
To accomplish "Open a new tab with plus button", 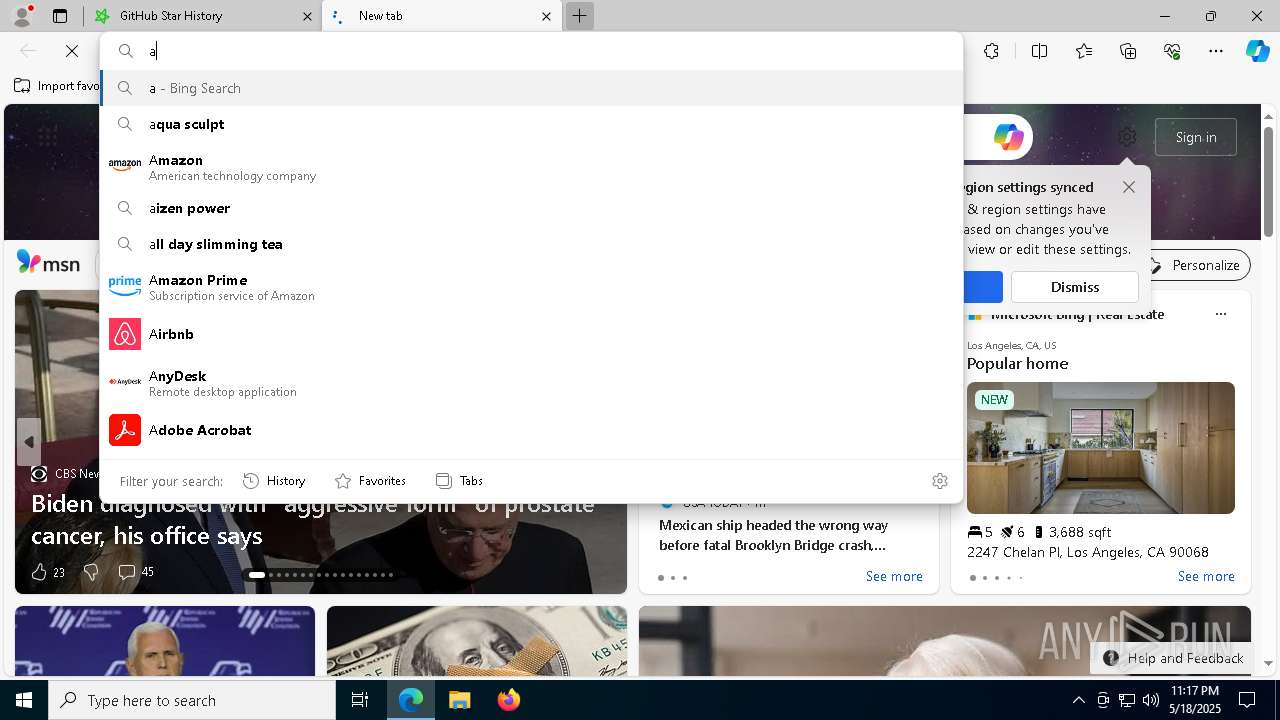I will click(579, 16).
